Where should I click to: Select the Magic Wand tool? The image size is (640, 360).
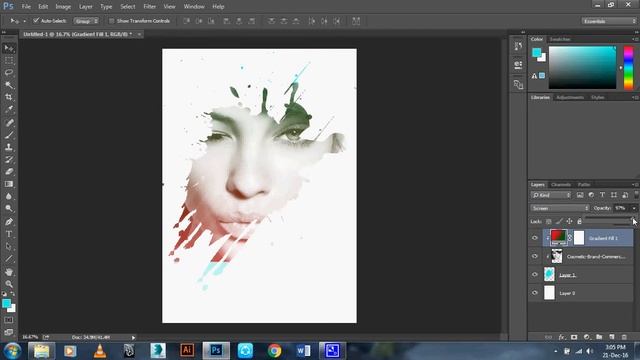click(9, 85)
